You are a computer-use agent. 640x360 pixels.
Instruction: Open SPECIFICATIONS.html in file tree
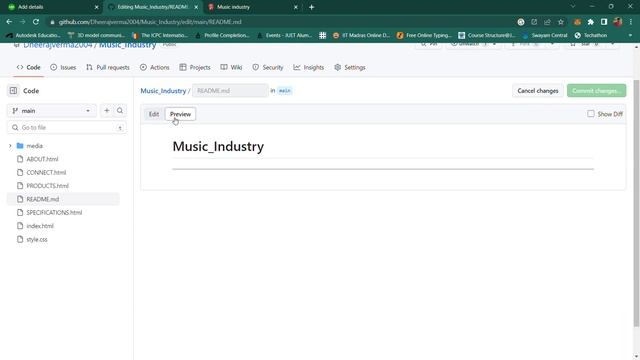tap(54, 213)
